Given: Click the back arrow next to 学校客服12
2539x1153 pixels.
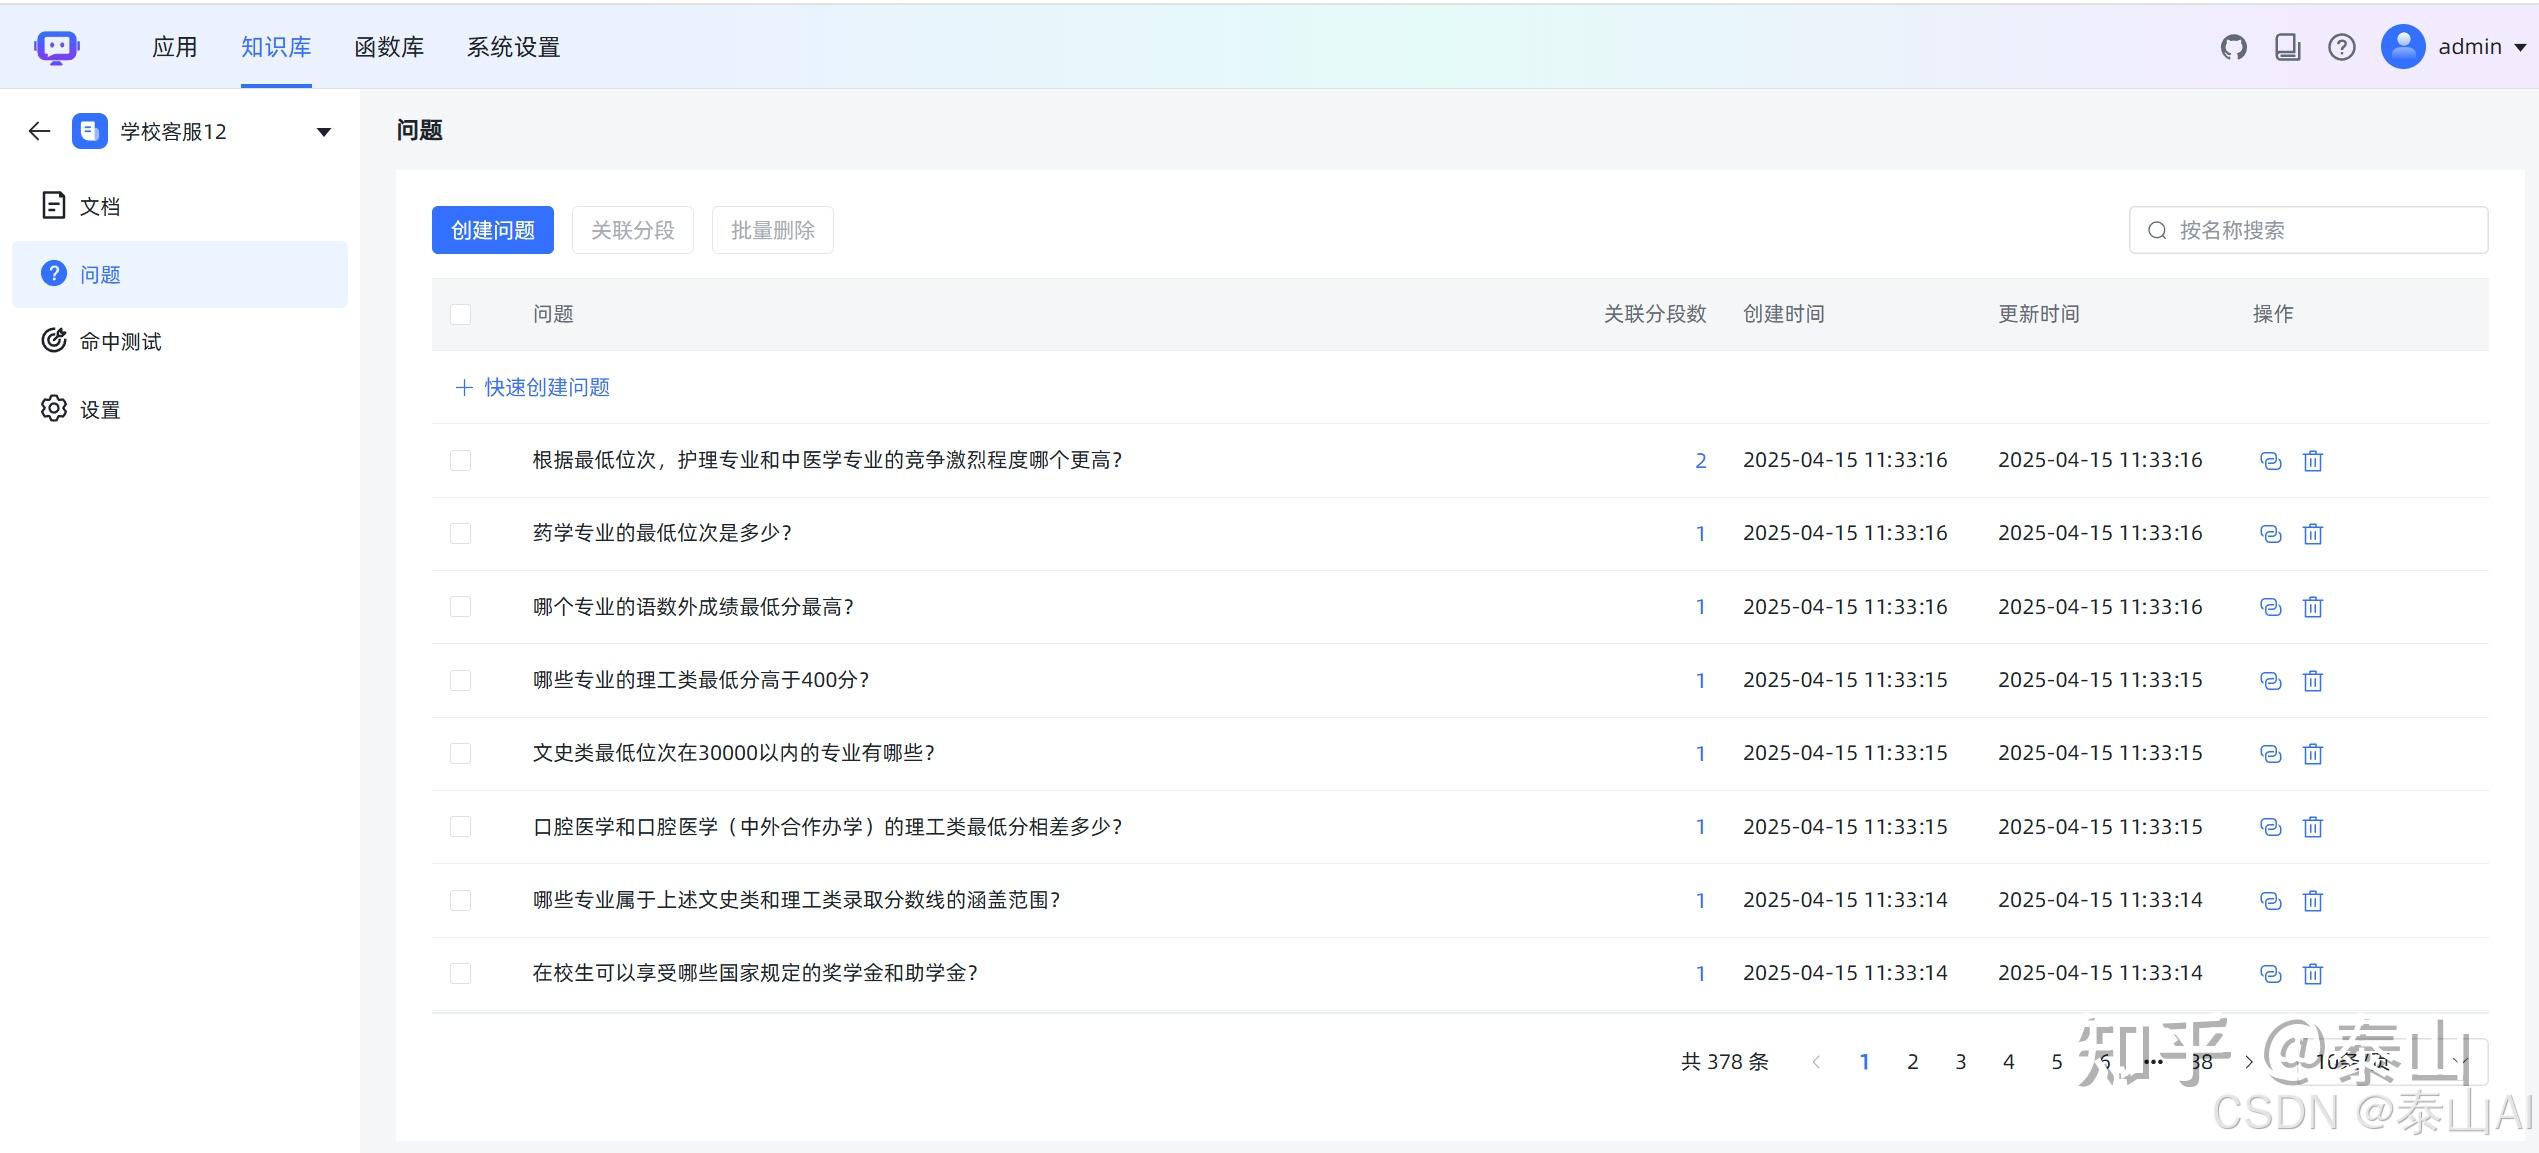Looking at the screenshot, I should (x=38, y=131).
